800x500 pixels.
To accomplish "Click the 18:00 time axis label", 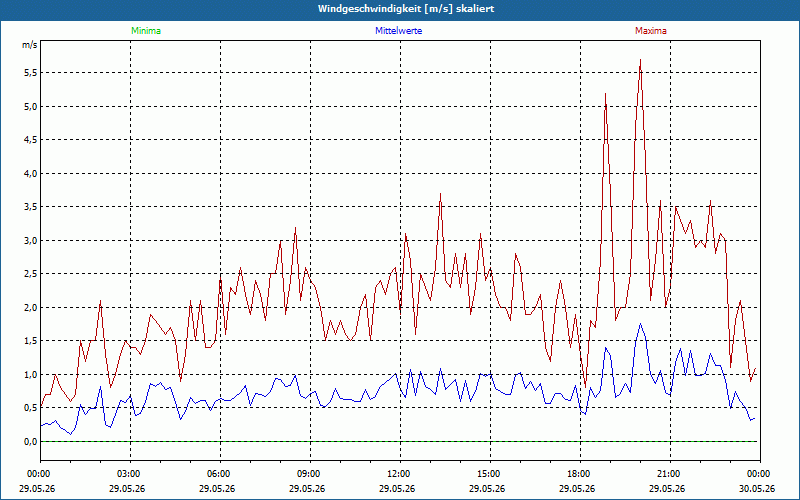I will point(581,474).
